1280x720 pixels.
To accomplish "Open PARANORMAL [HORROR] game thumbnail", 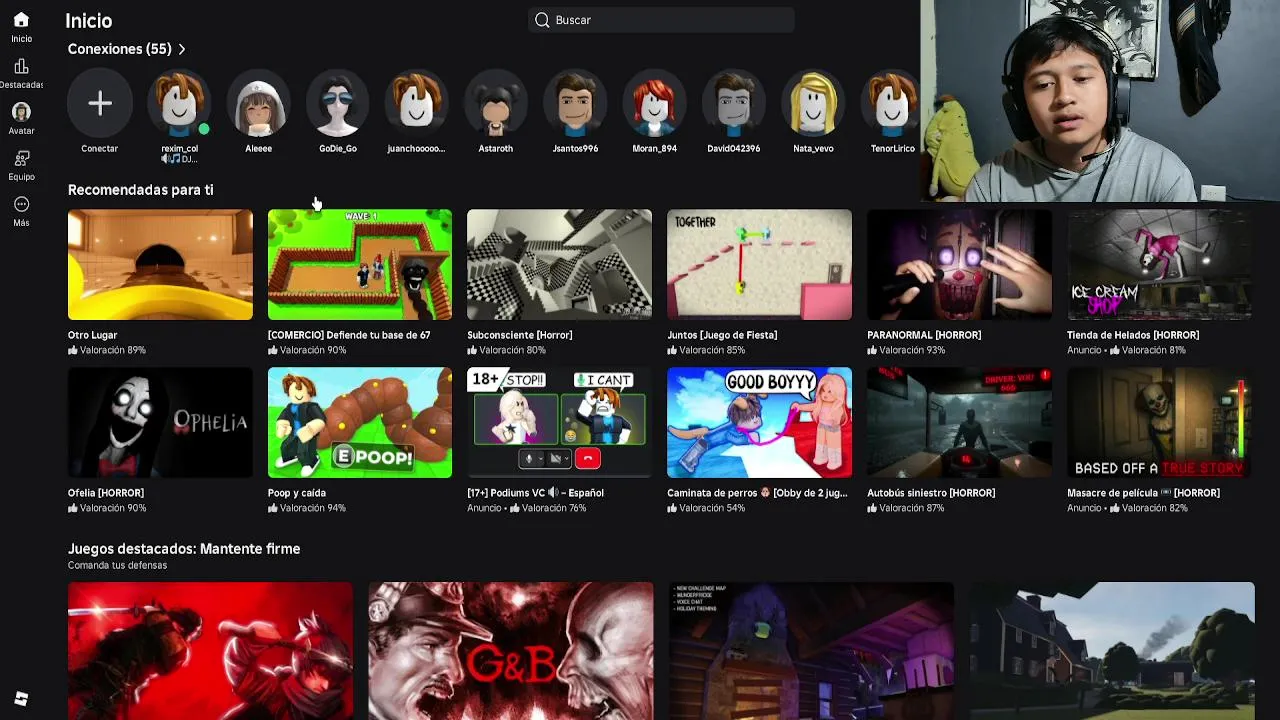I will coord(959,265).
